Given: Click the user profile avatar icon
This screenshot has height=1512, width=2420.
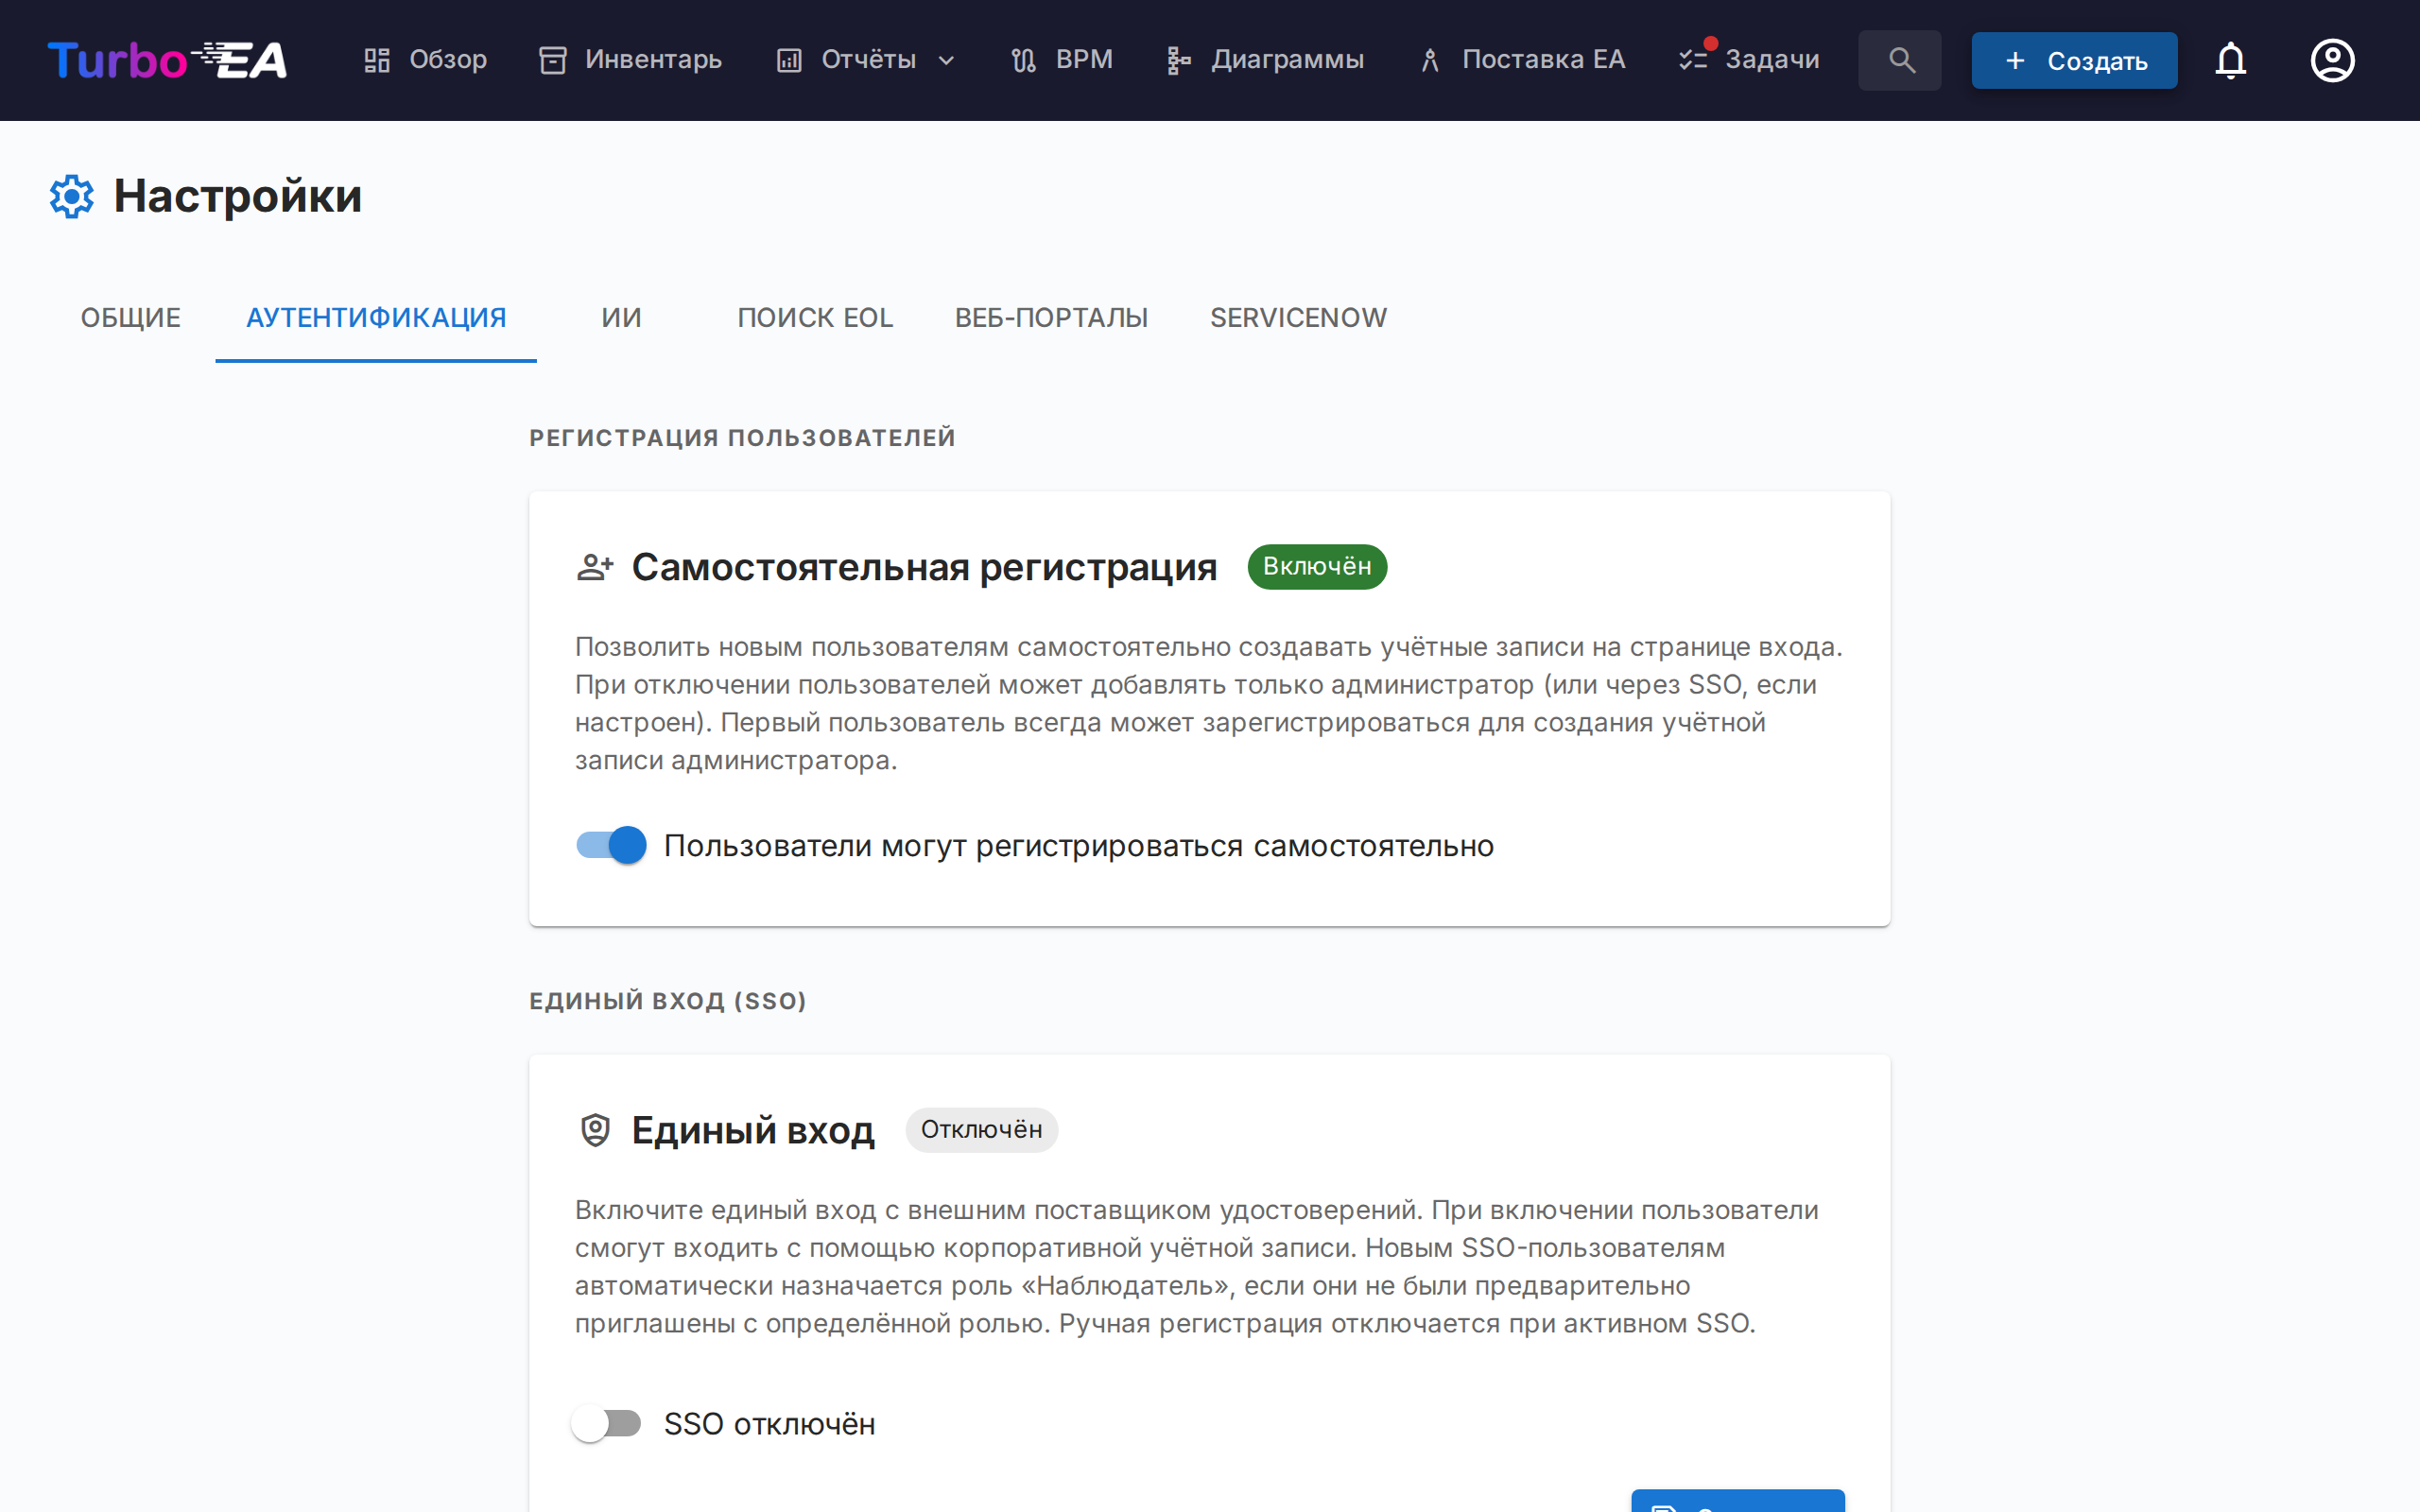Looking at the screenshot, I should tap(2332, 60).
